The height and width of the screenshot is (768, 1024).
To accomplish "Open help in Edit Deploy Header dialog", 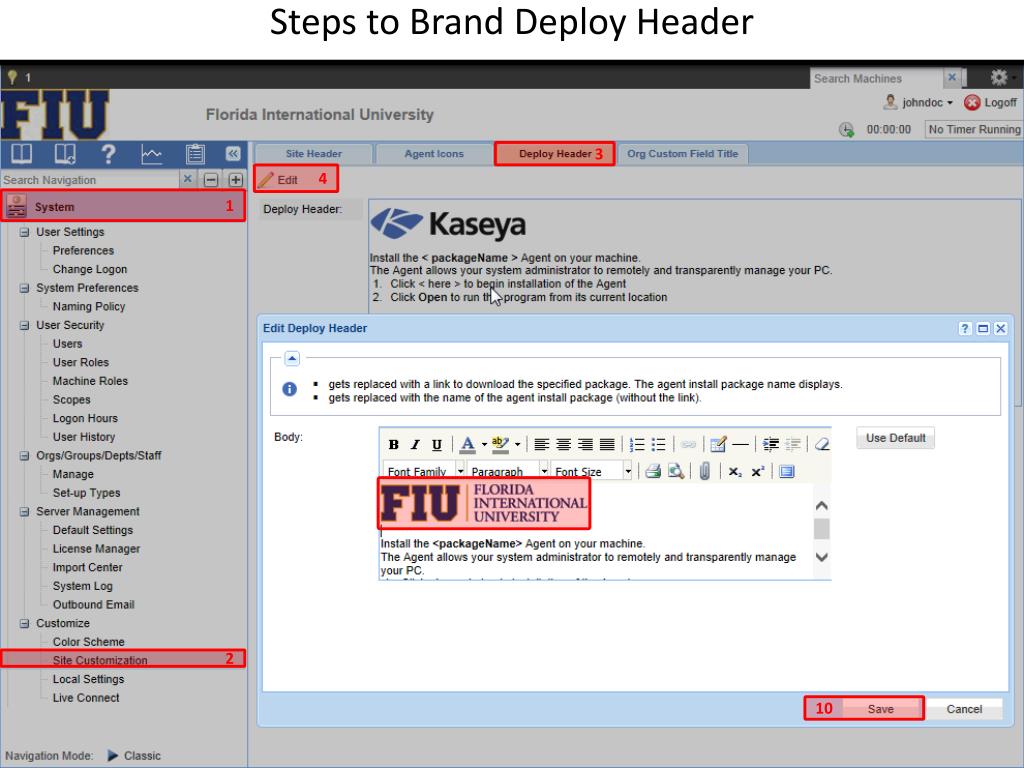I will (x=965, y=328).
